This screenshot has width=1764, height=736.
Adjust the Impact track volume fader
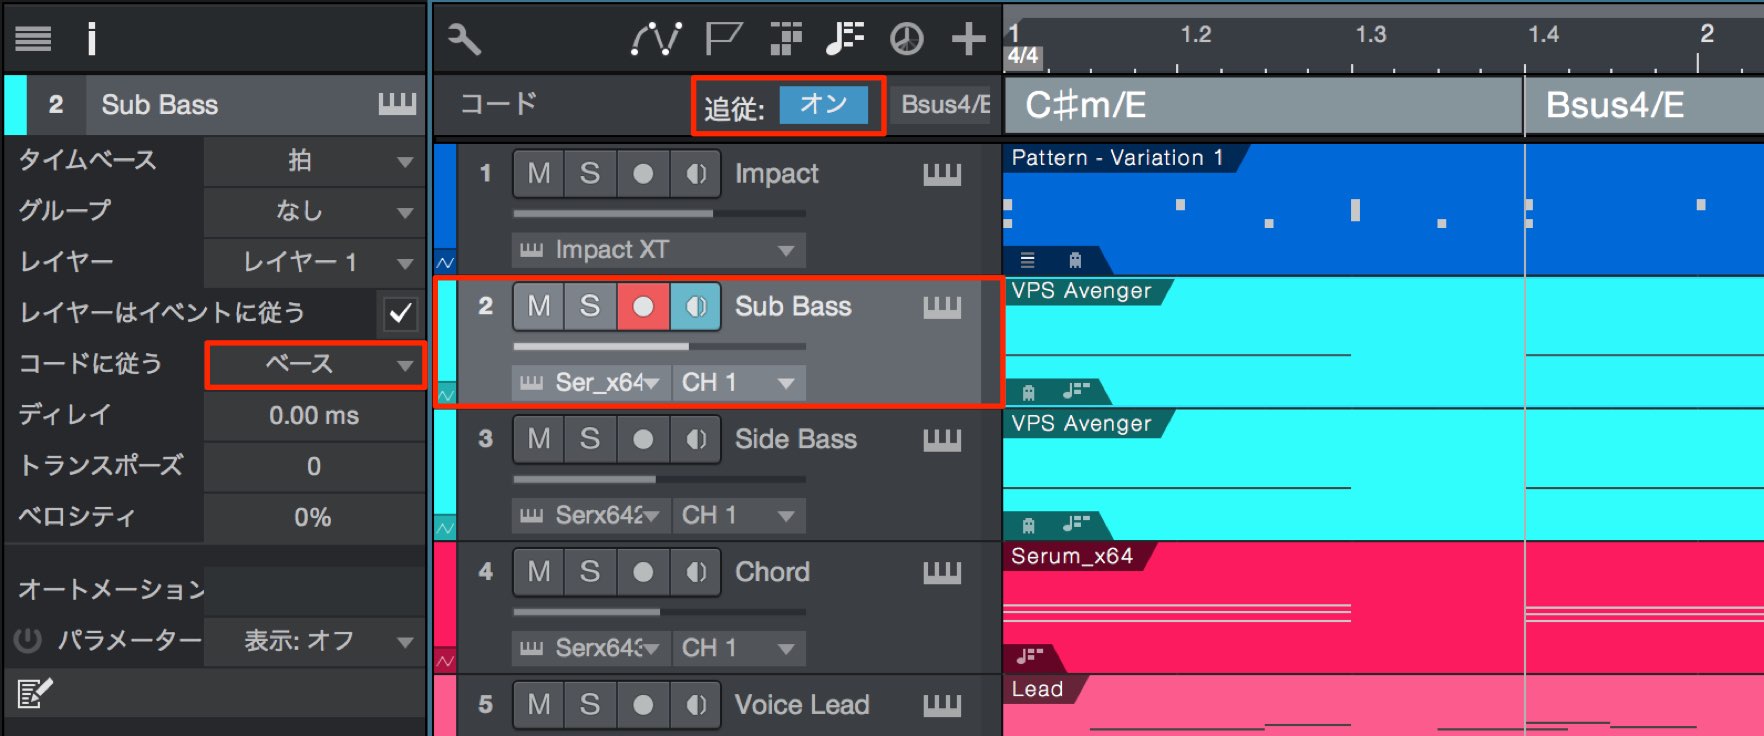(x=659, y=213)
